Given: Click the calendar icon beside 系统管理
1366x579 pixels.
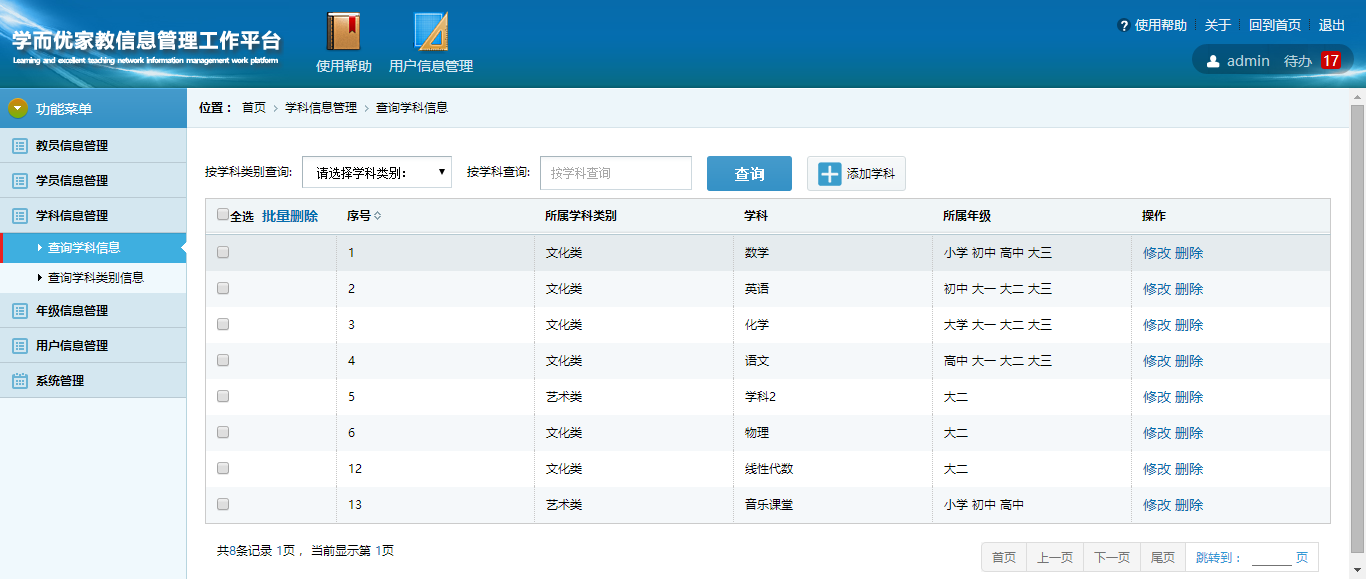Looking at the screenshot, I should [x=19, y=381].
